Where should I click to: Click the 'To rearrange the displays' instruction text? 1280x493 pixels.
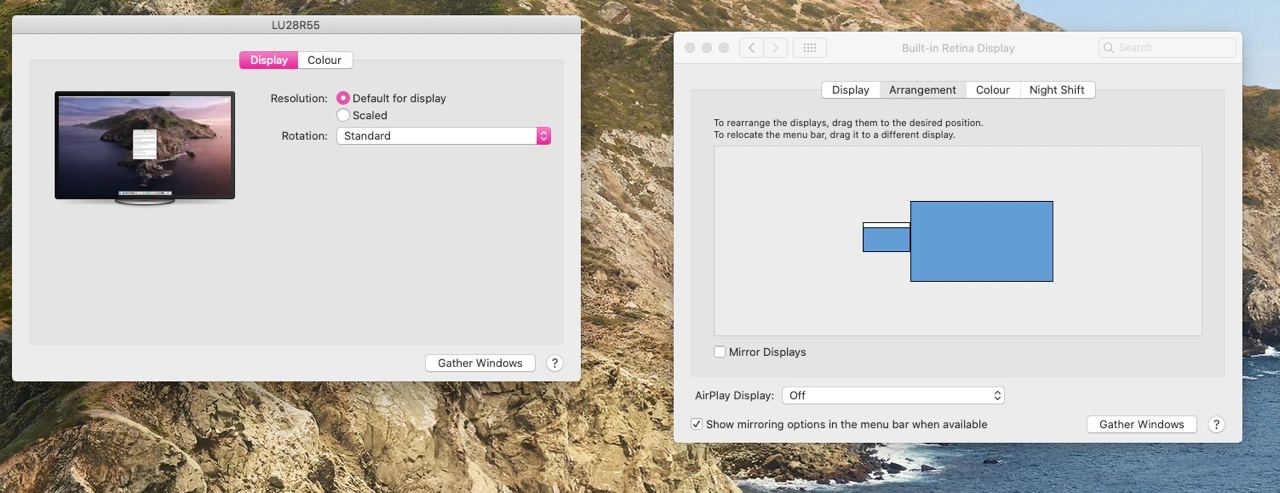coord(848,122)
